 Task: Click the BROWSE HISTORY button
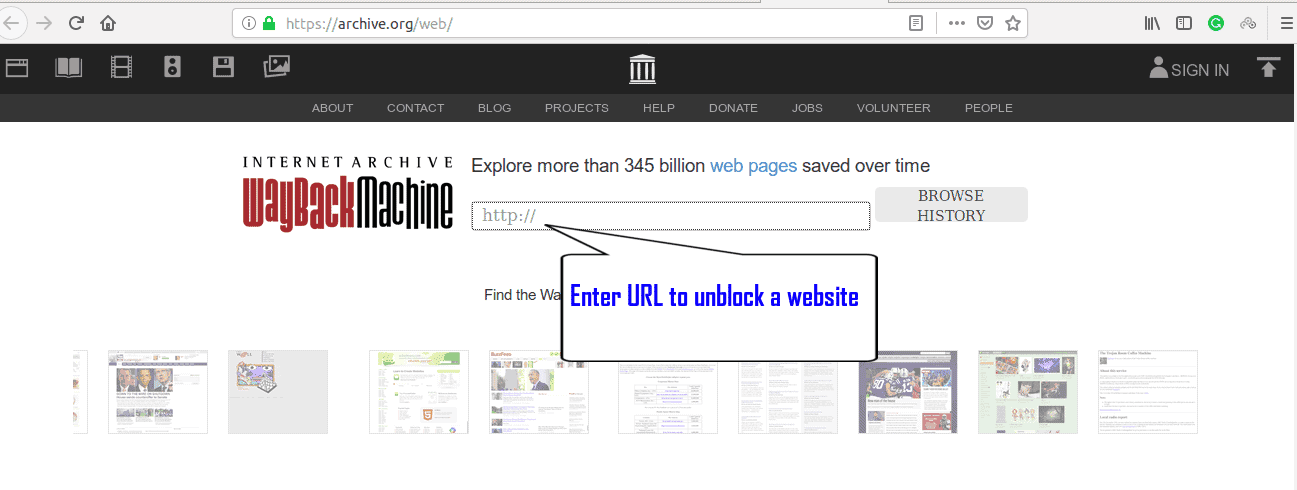click(x=951, y=205)
